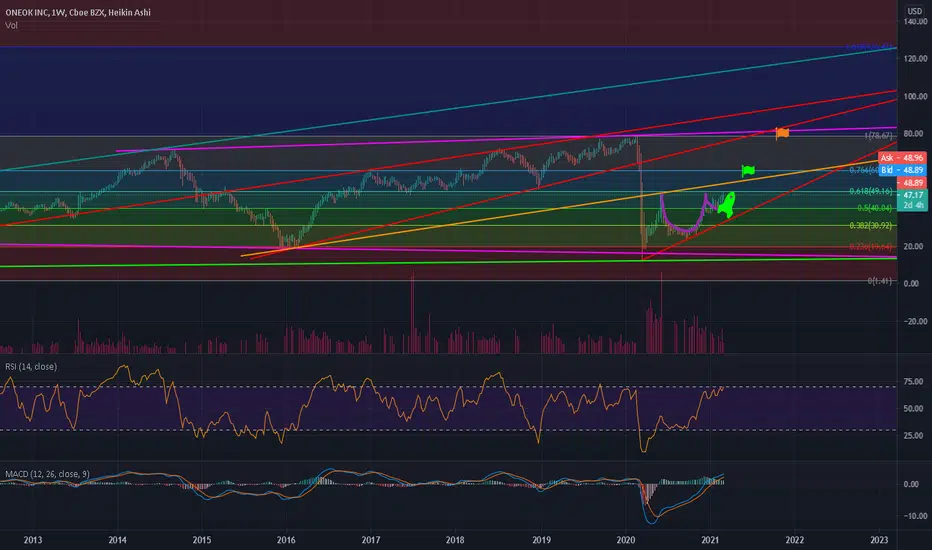Click the 0.382(30.92) Fibonacci level label

click(871, 226)
